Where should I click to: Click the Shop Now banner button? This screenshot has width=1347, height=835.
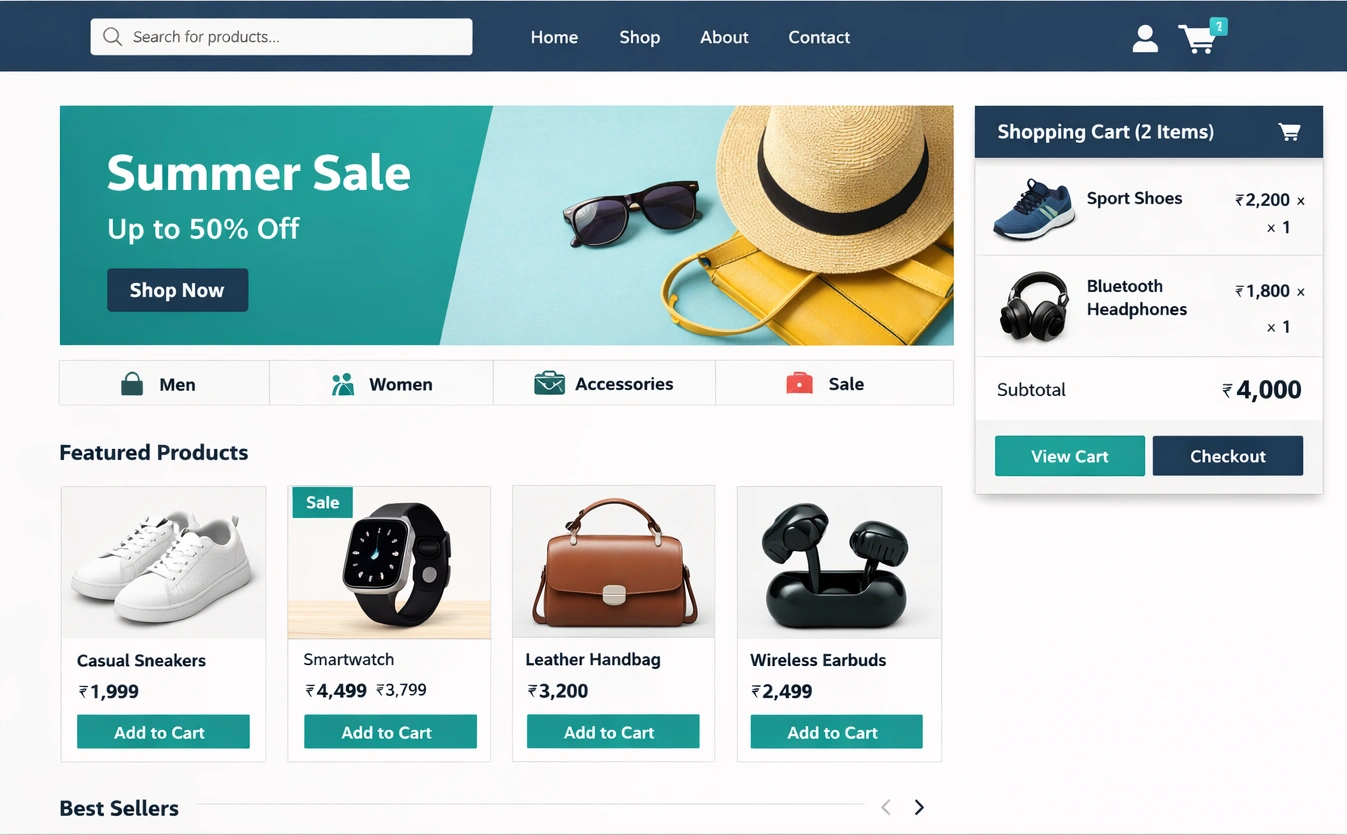[177, 290]
